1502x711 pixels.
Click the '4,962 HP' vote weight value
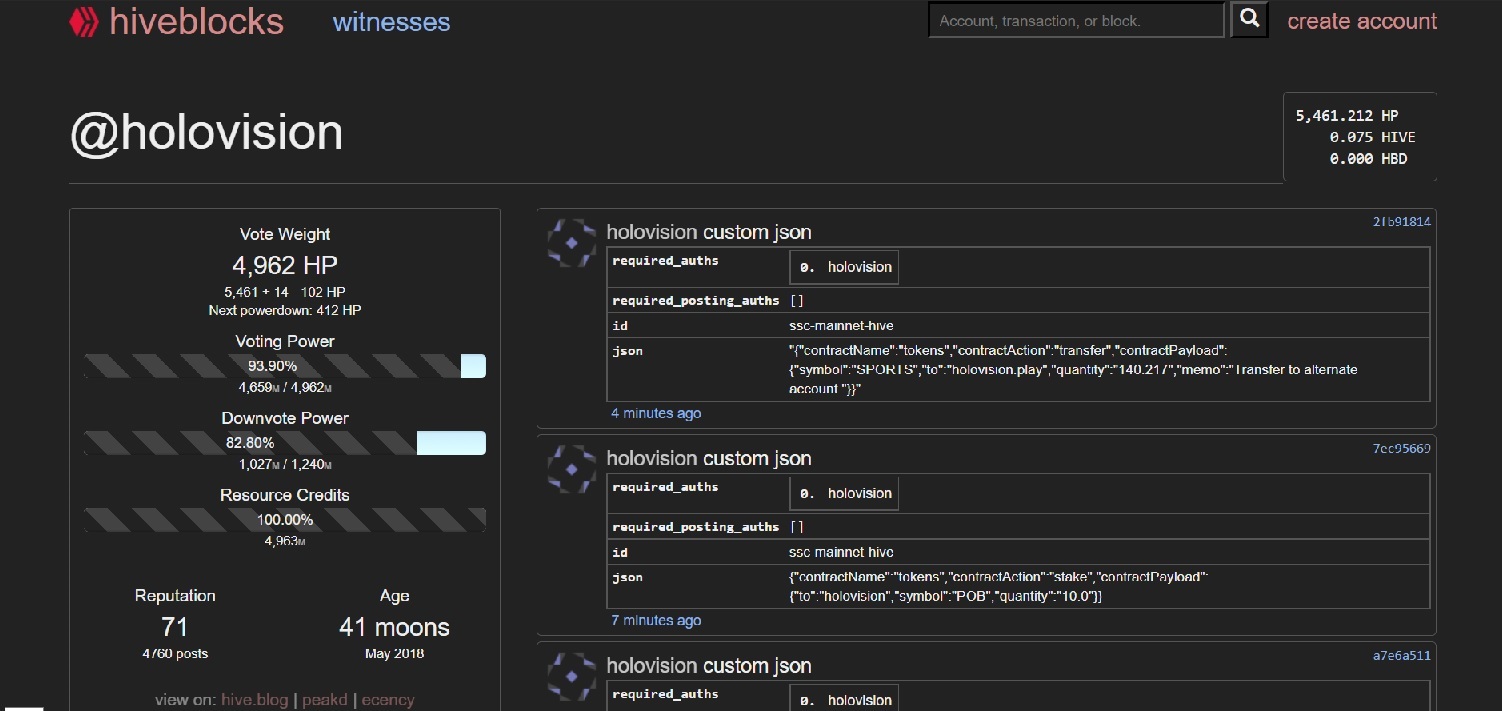coord(285,265)
